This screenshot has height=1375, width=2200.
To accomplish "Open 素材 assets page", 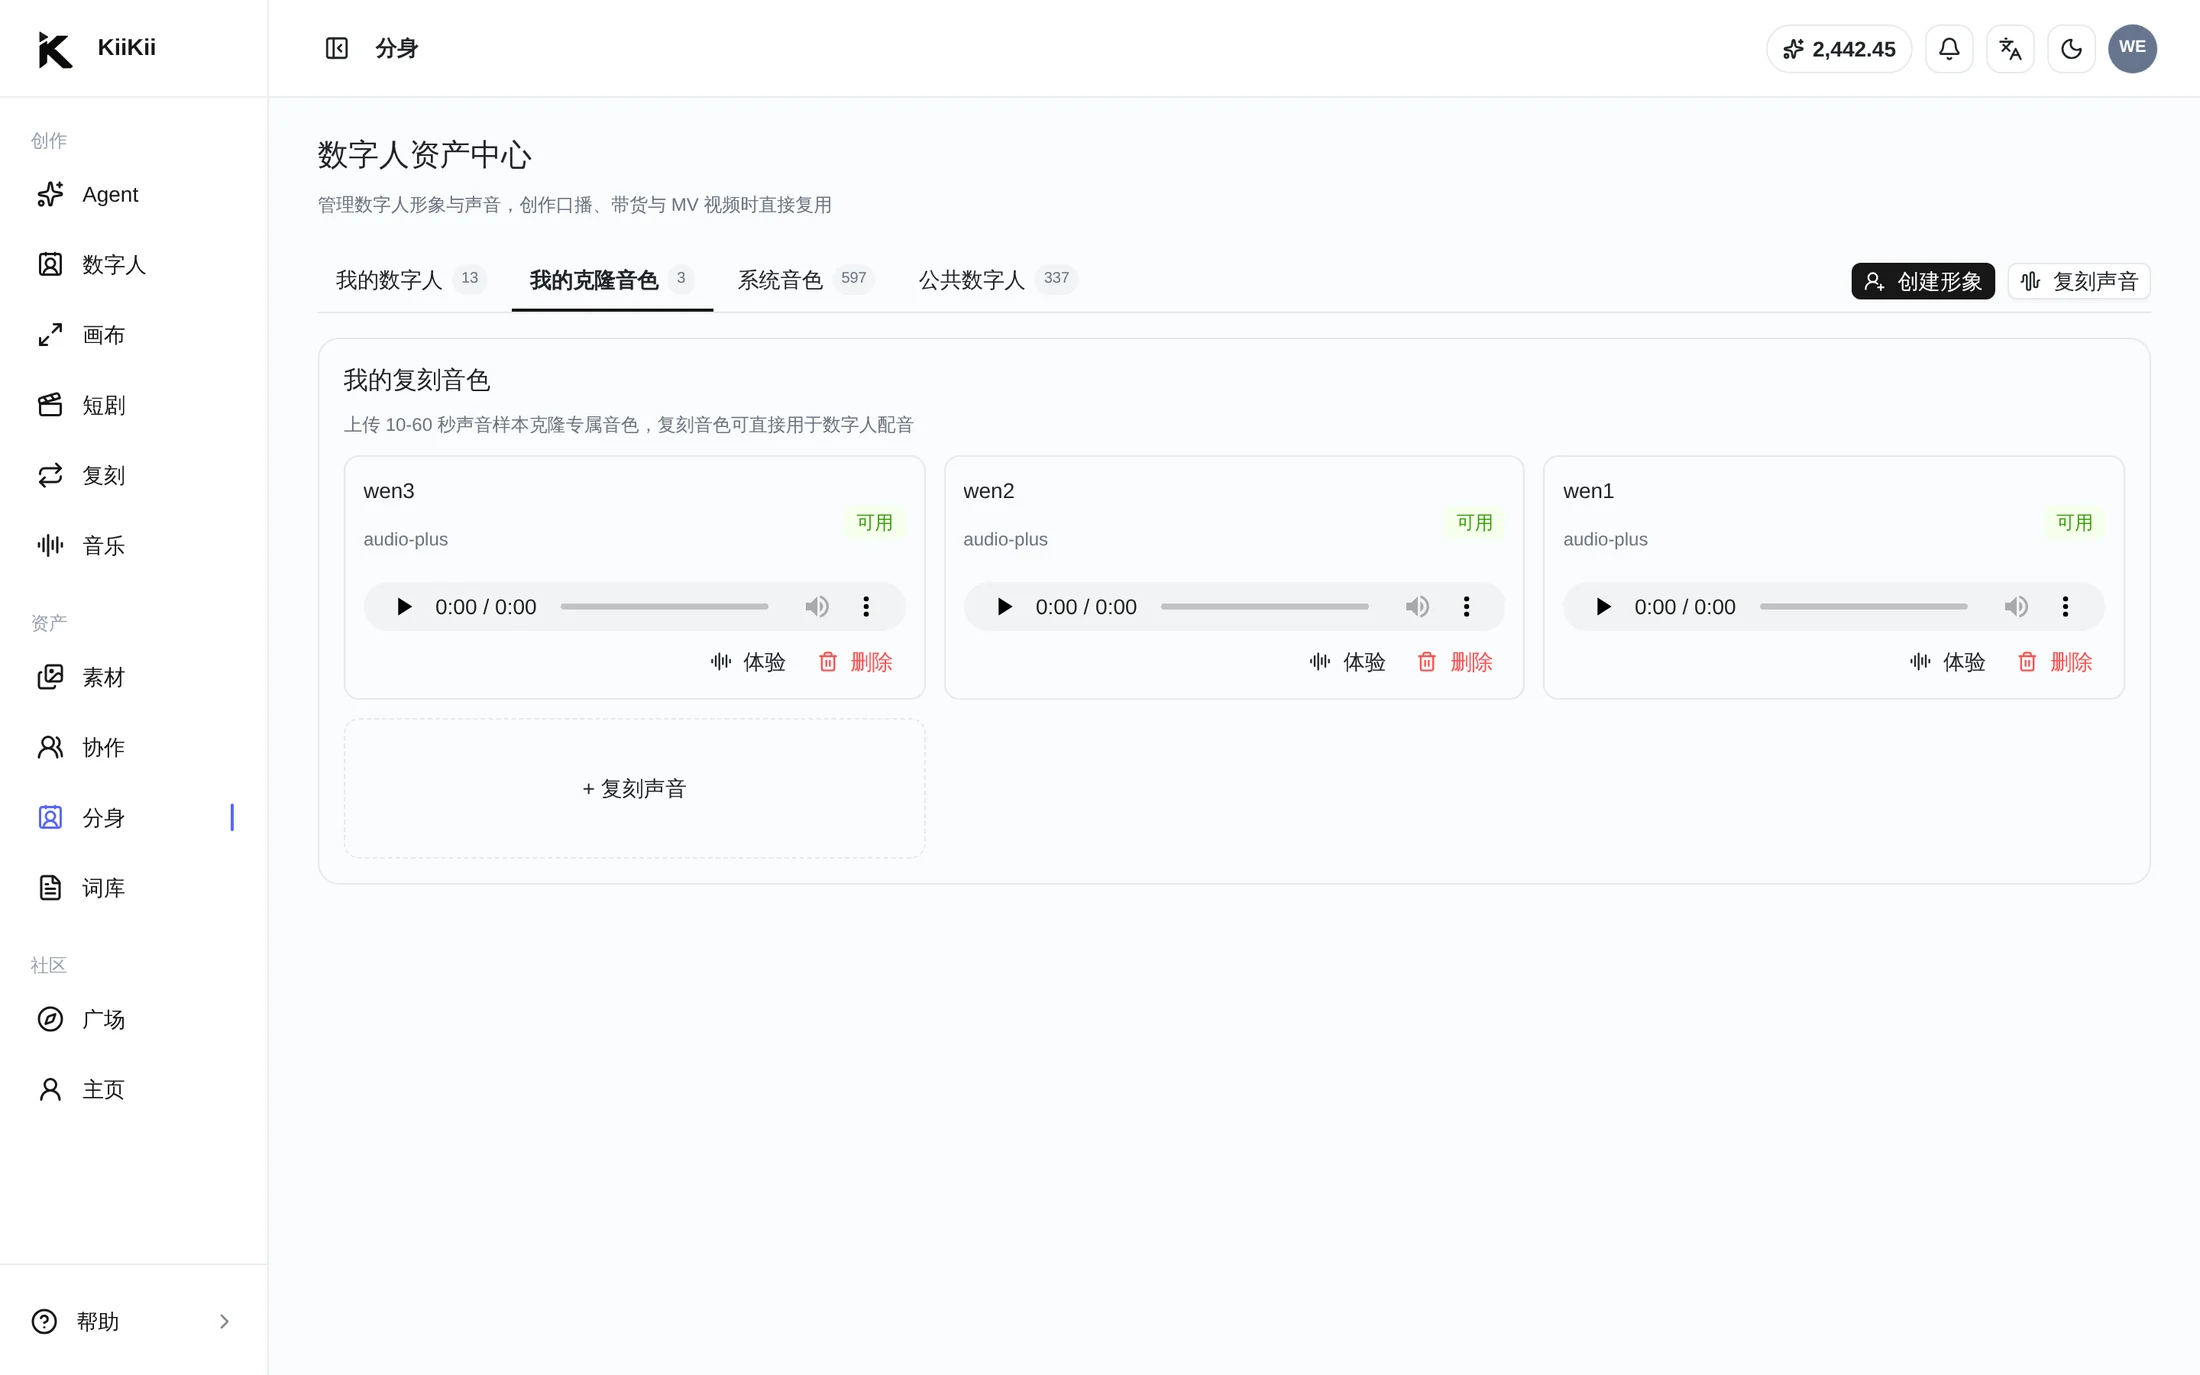I will pos(134,677).
